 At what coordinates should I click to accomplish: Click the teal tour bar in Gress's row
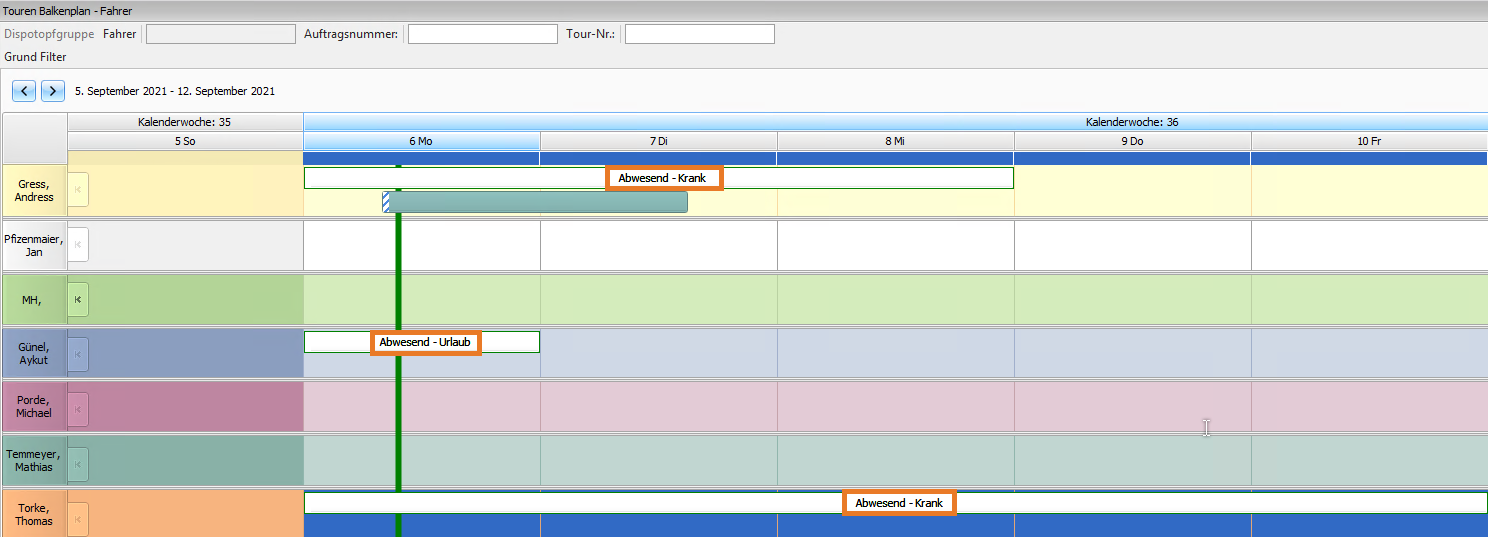tap(538, 202)
